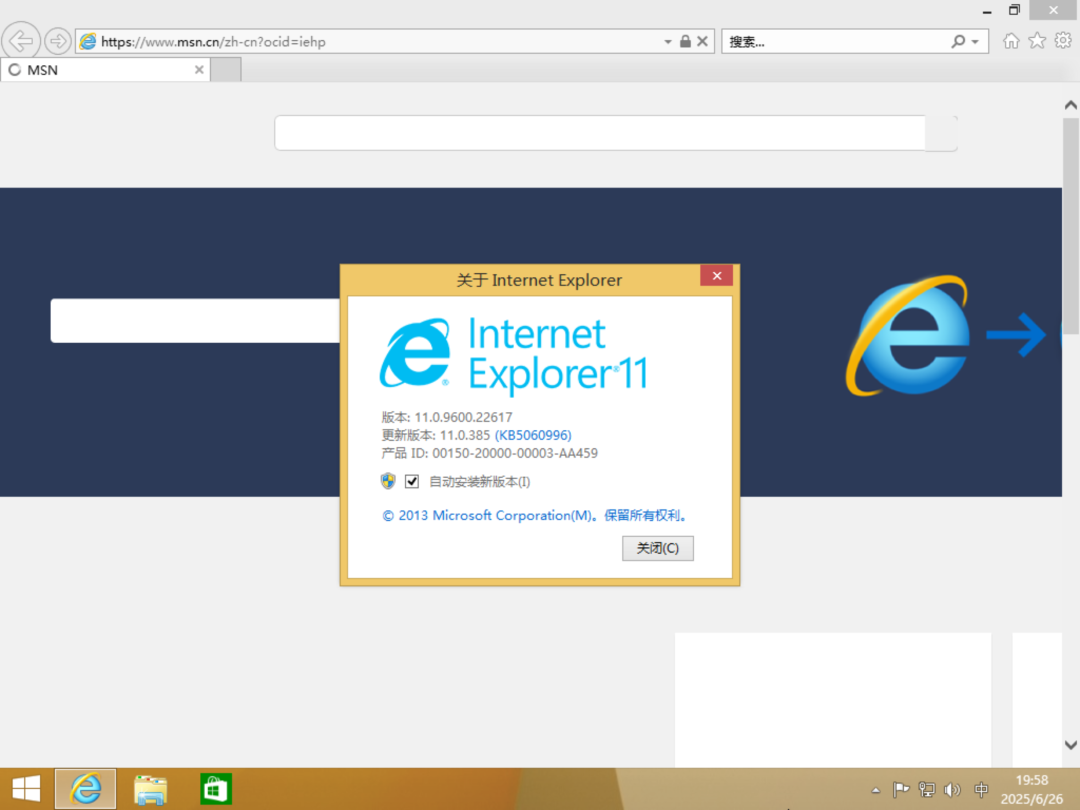Switch to the MSN tab

(x=106, y=70)
